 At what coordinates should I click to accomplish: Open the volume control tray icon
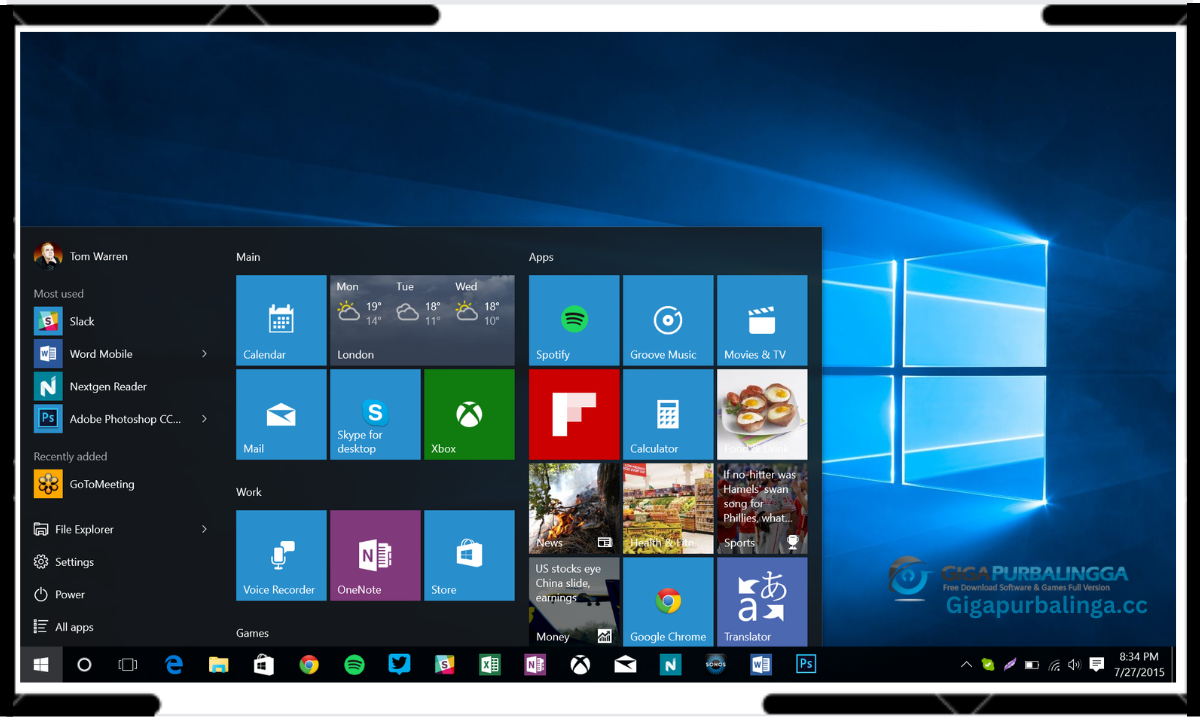point(1074,664)
